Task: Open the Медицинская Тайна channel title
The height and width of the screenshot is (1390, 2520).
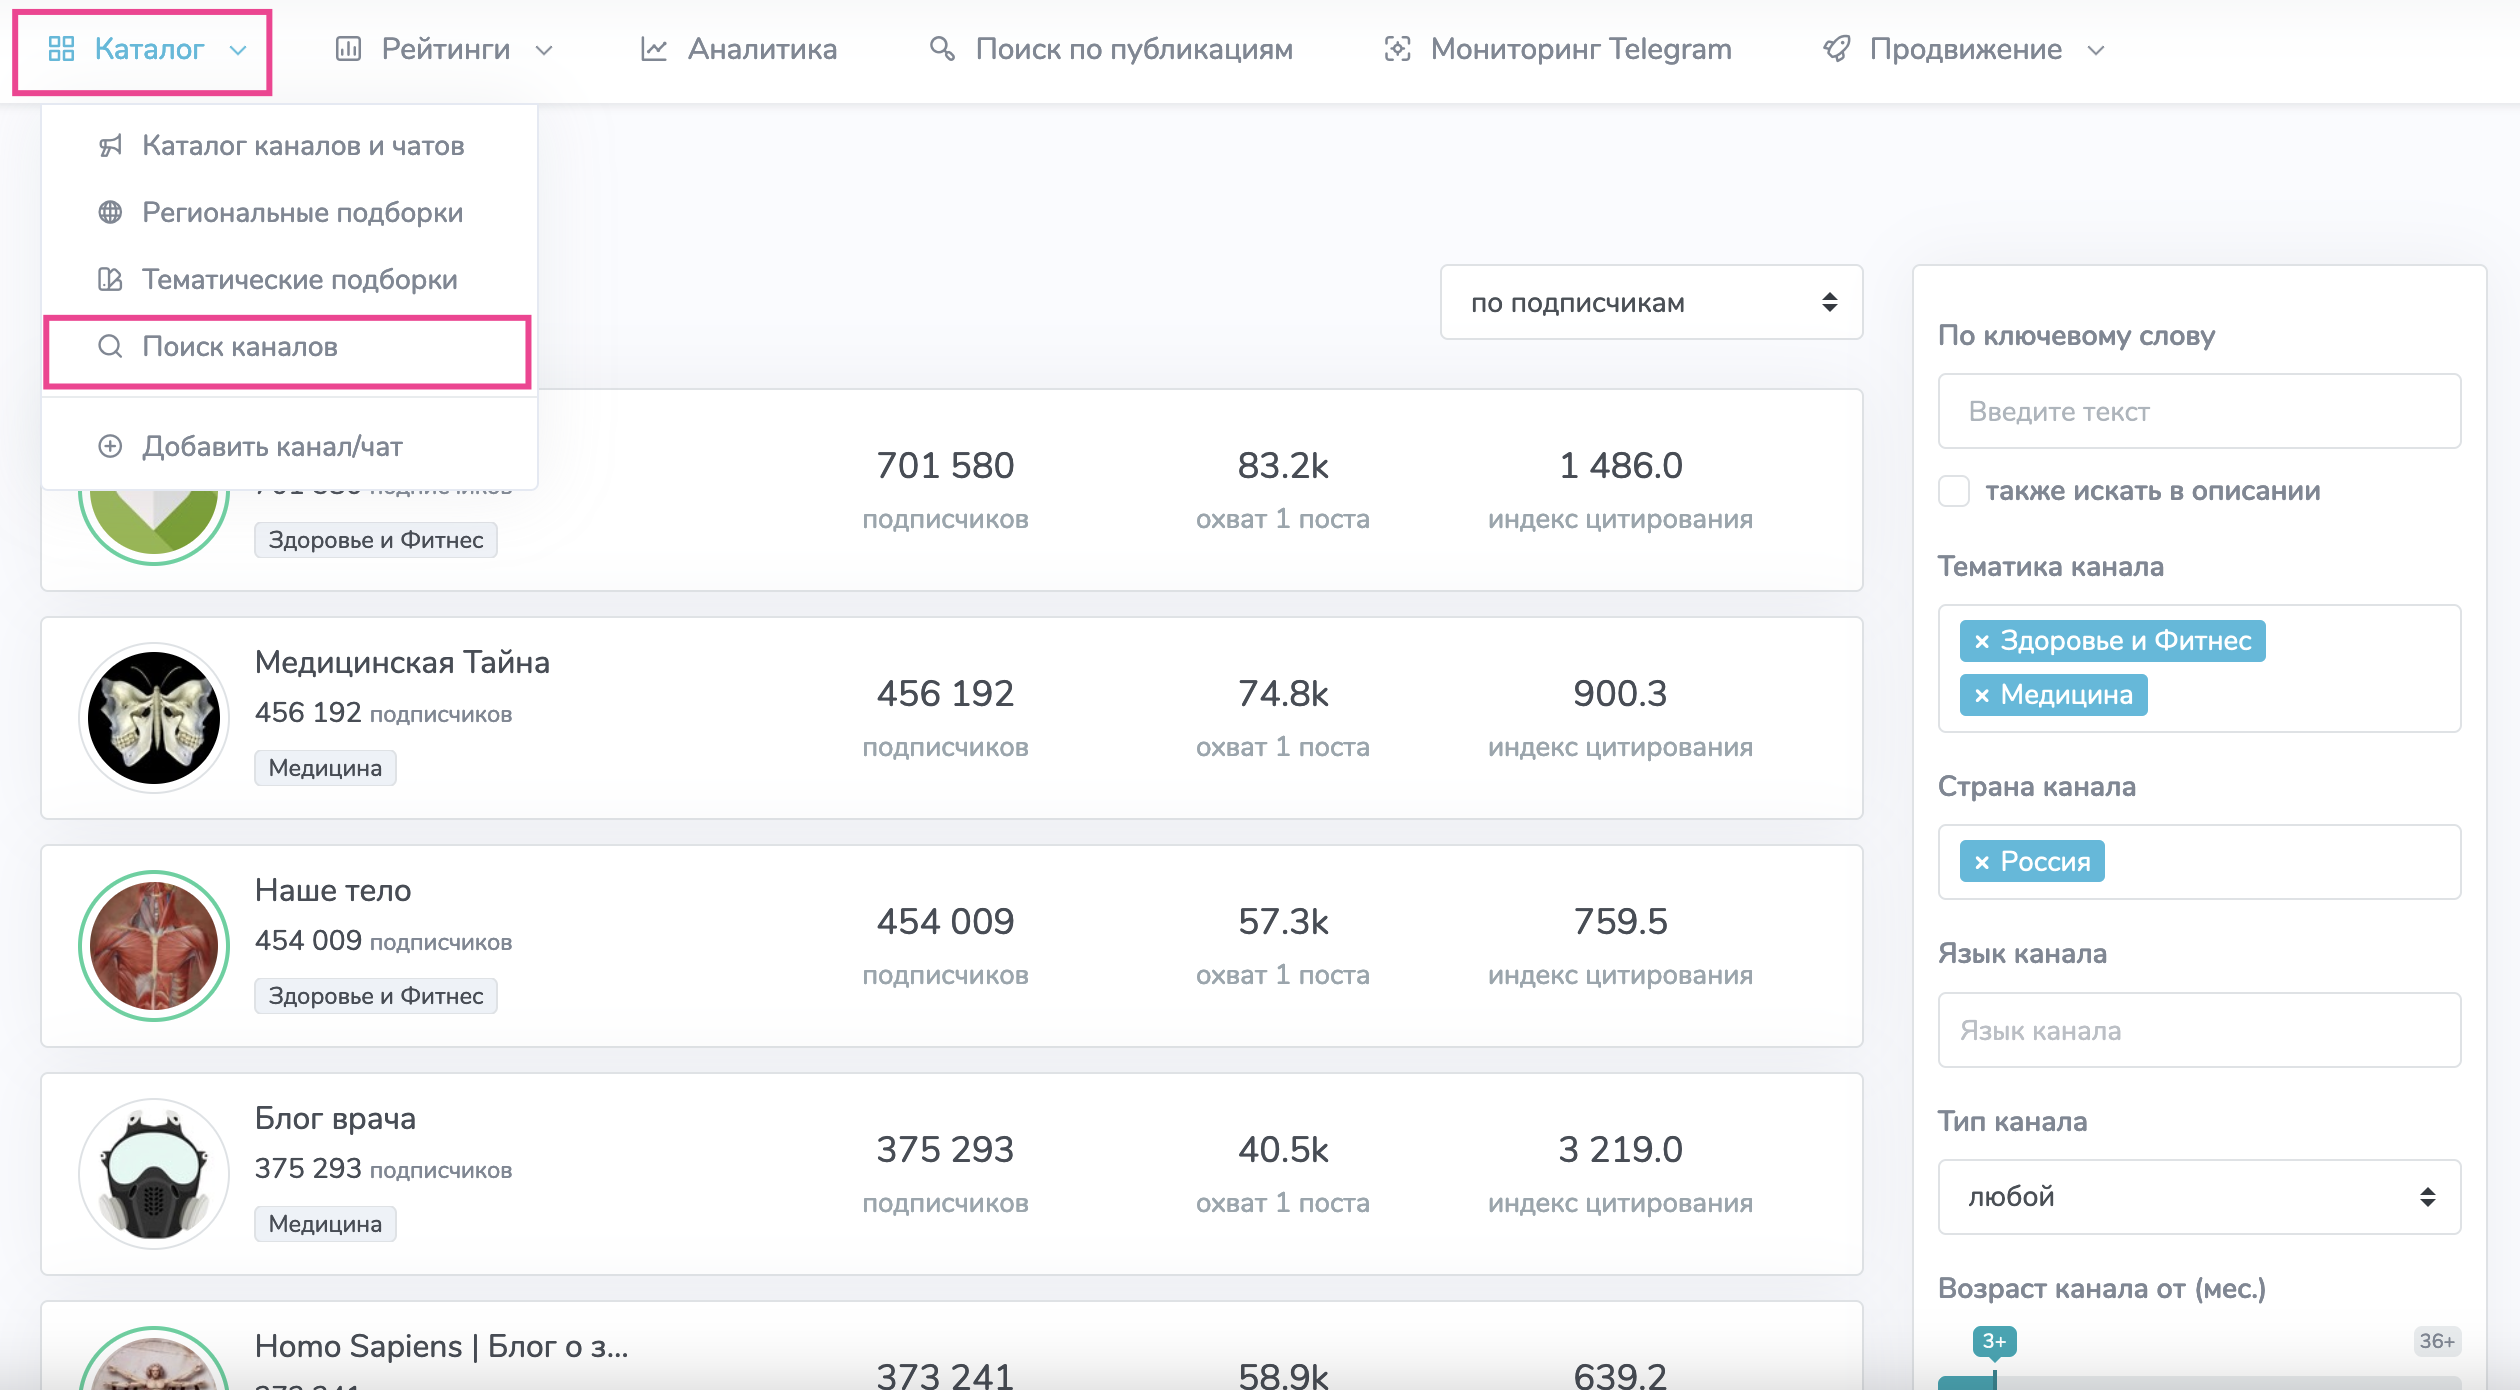Action: pyautogui.click(x=402, y=662)
